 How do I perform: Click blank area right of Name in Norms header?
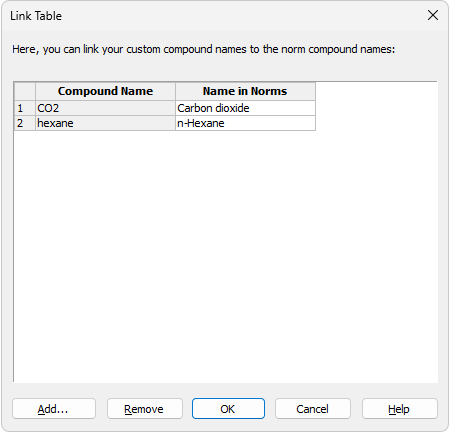point(376,91)
